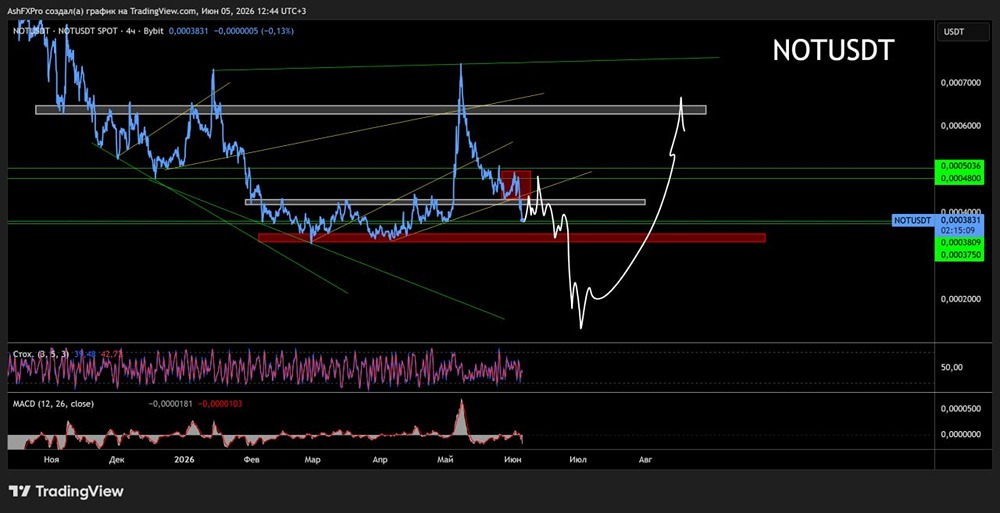Image resolution: width=1000 pixels, height=513 pixels.
Task: Click the Май date on the time axis
Action: [445, 459]
